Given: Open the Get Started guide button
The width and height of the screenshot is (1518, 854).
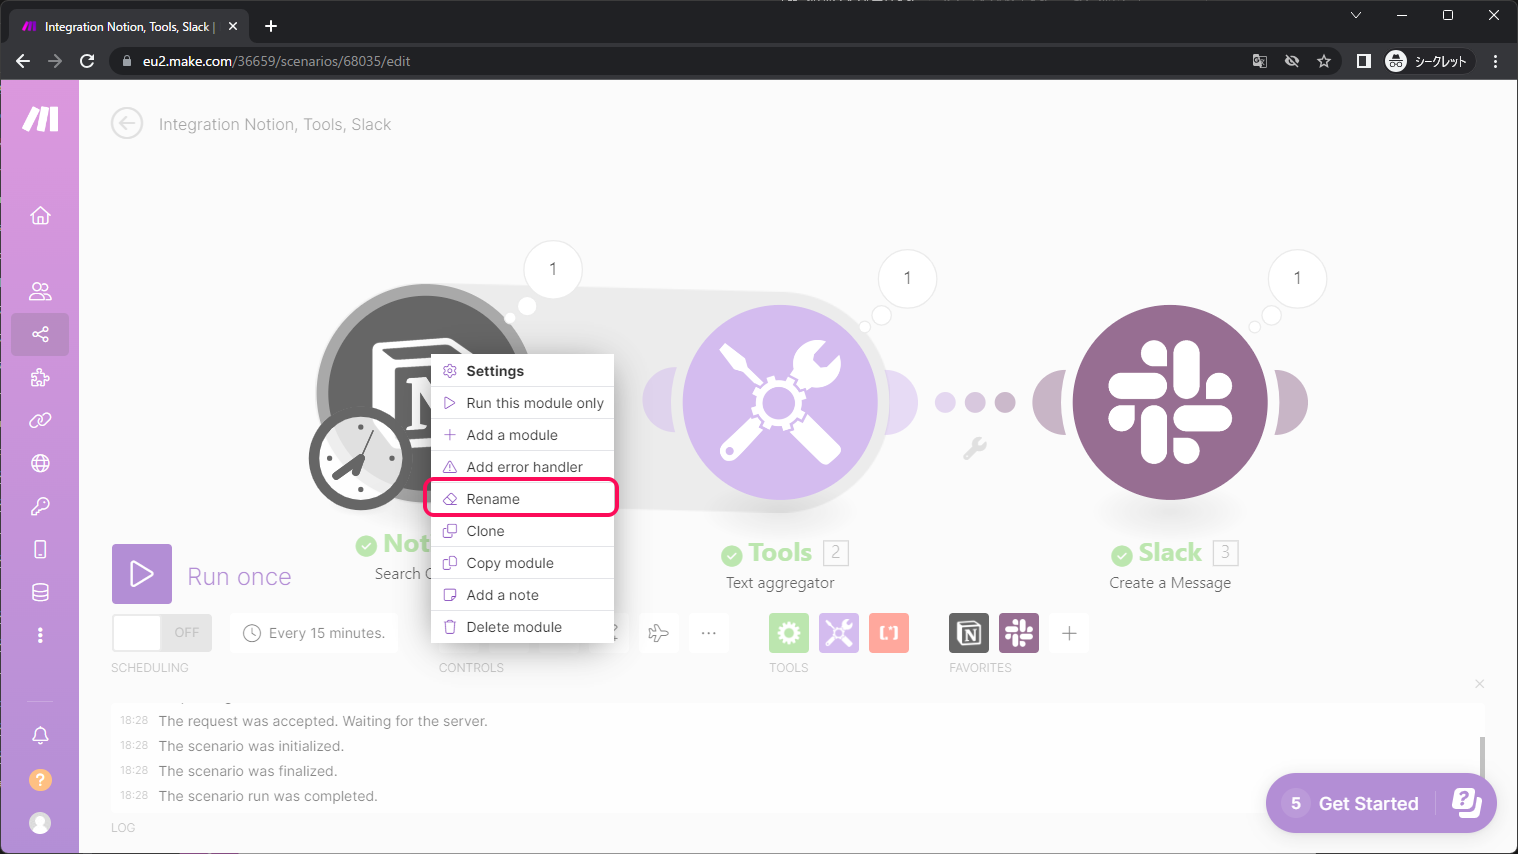Looking at the screenshot, I should coord(1381,803).
